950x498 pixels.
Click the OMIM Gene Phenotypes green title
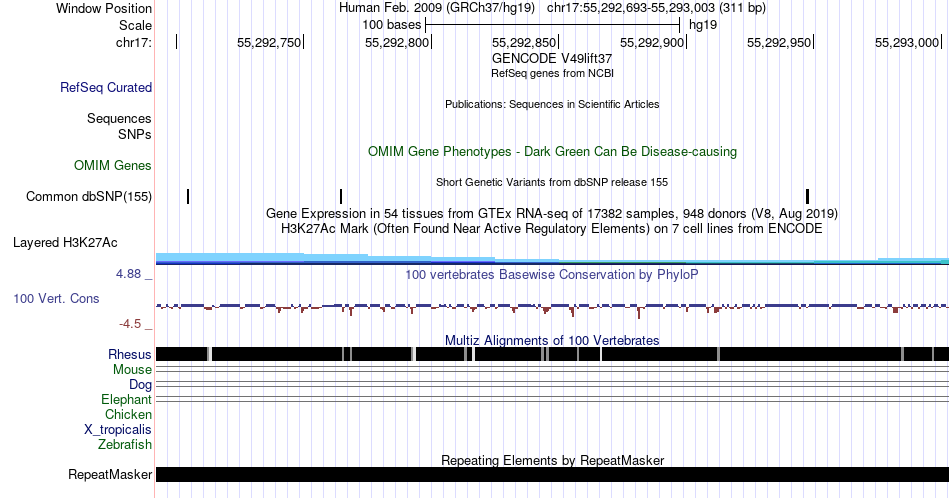(552, 151)
